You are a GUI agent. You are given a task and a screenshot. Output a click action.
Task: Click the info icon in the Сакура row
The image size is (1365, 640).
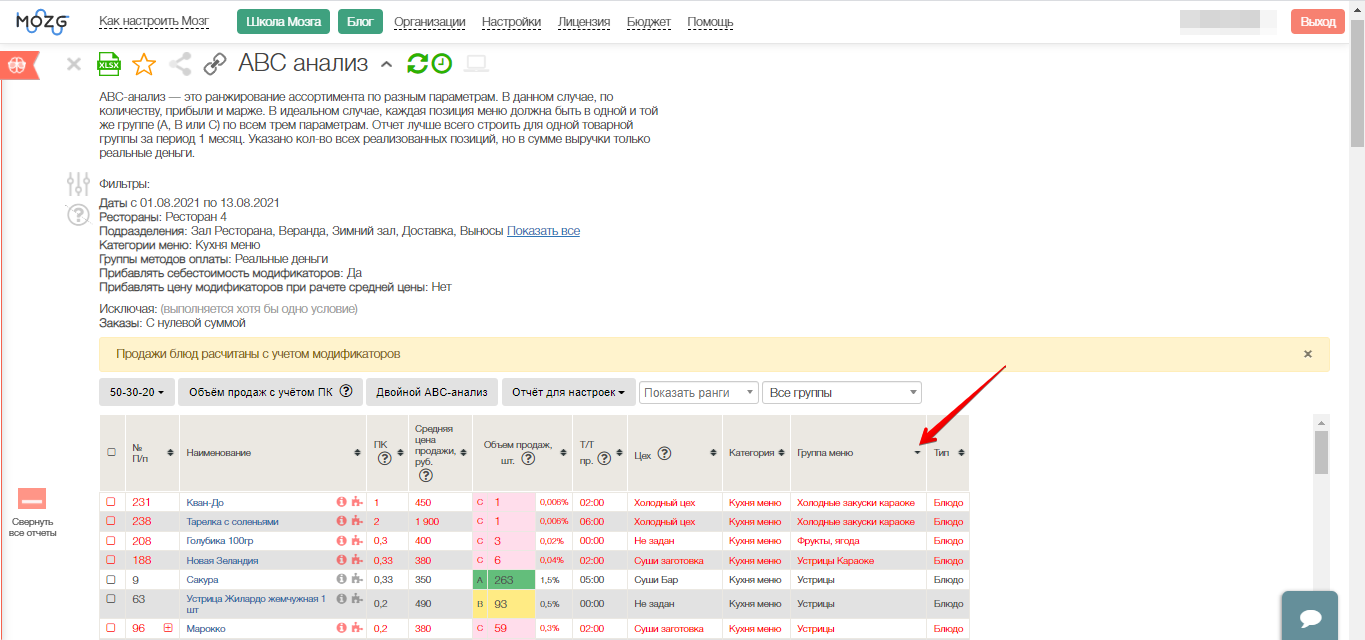pyautogui.click(x=341, y=579)
